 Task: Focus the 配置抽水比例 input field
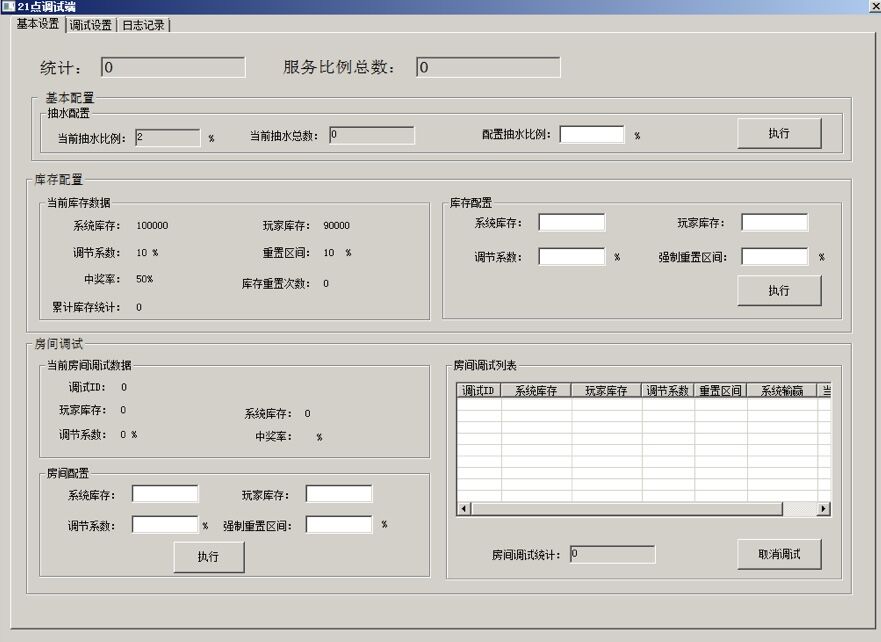tap(592, 135)
